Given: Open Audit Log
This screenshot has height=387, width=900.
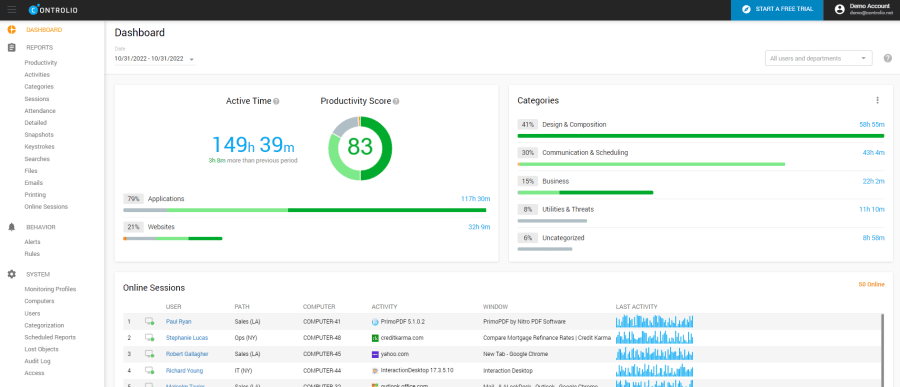Looking at the screenshot, I should click(37, 361).
